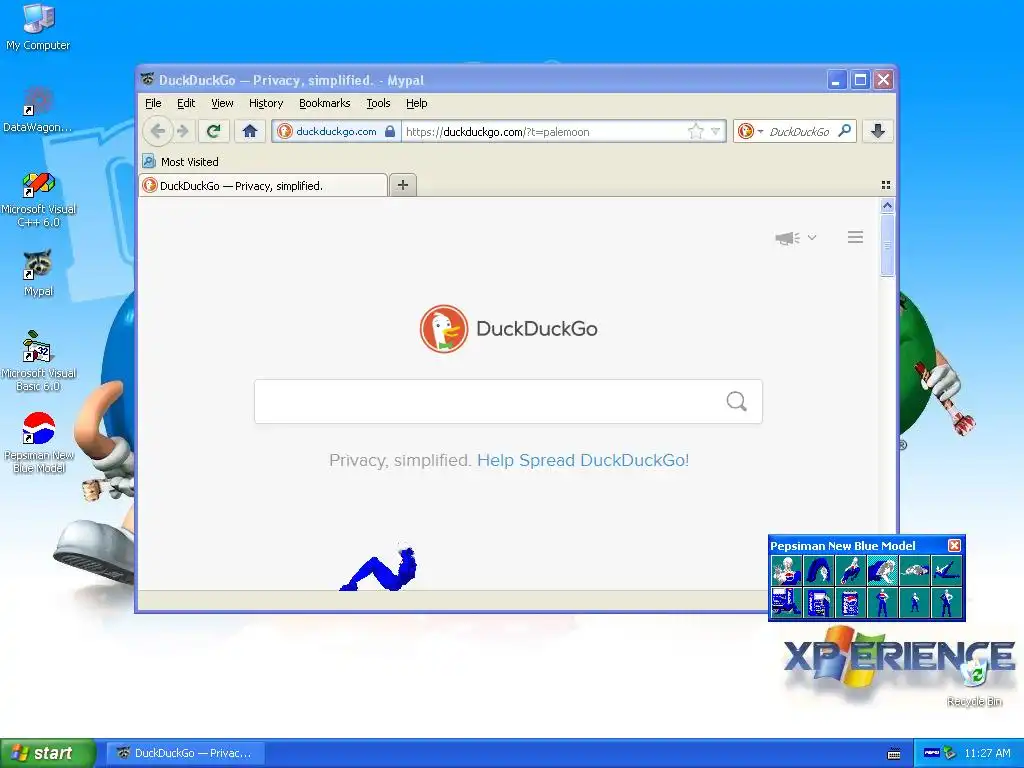This screenshot has height=768, width=1024.
Task: Reload the page with the green refresh icon
Action: click(213, 131)
